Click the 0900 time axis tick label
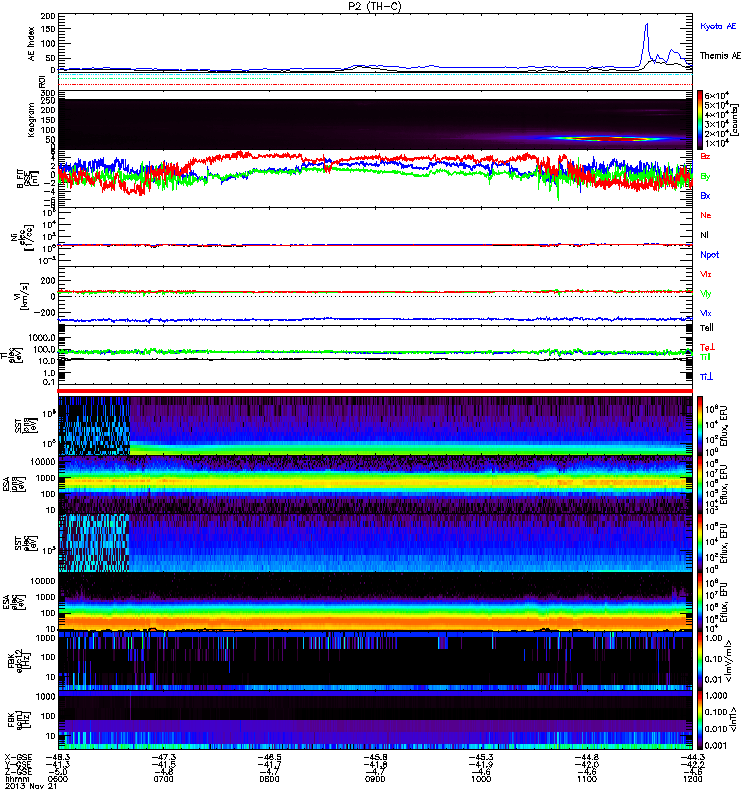Viewport: 750px width, 800px height. point(376,780)
